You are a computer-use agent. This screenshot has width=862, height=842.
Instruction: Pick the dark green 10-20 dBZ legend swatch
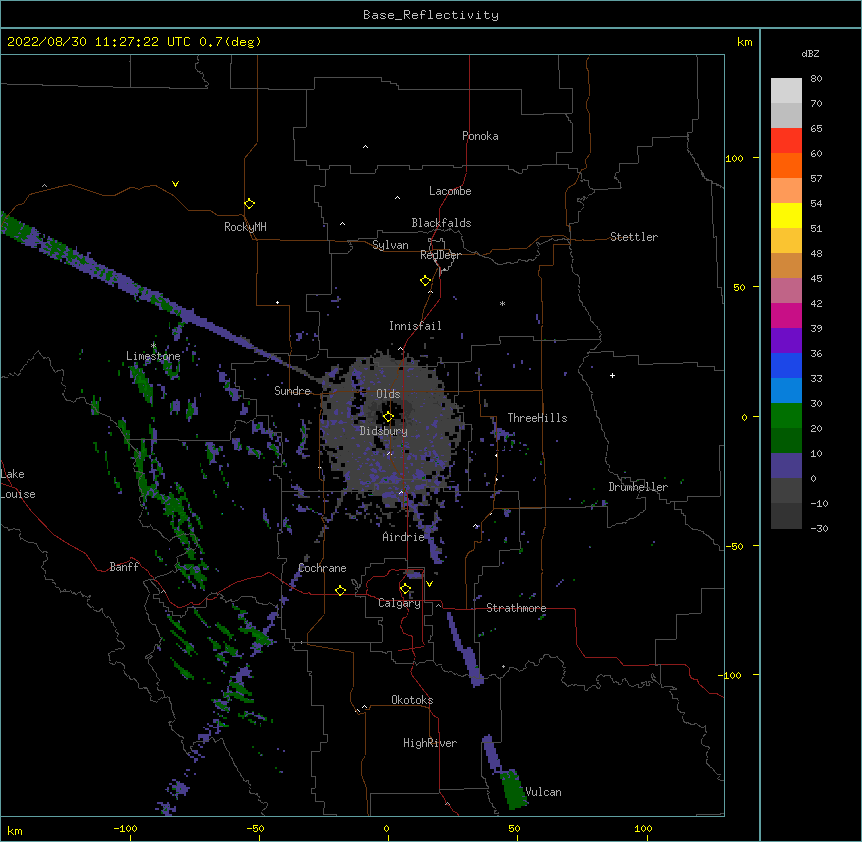tap(786, 440)
